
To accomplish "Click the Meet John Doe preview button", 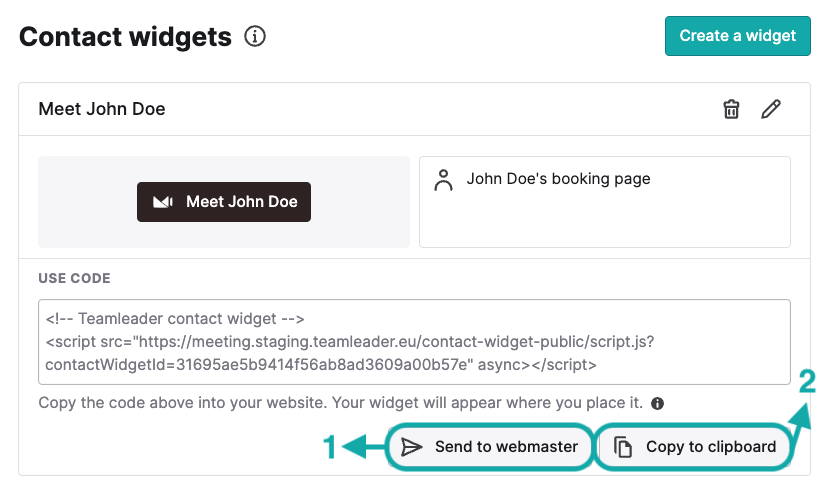I will (x=224, y=202).
